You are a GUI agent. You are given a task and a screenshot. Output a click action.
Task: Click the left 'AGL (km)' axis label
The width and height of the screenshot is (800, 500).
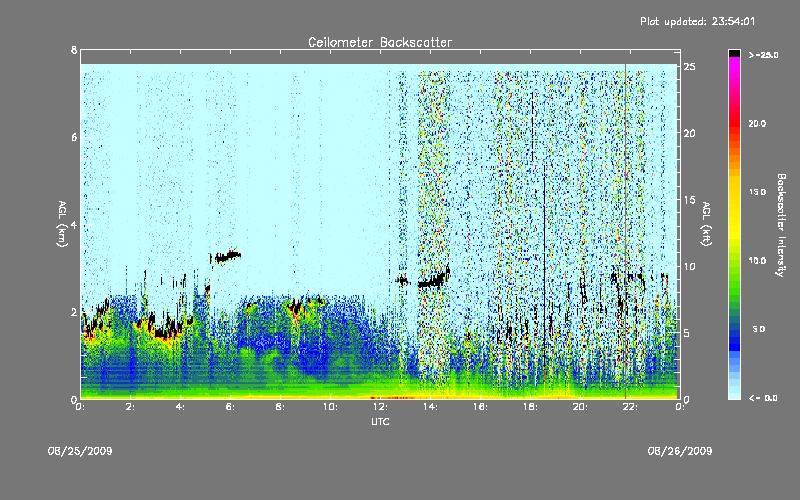click(62, 224)
